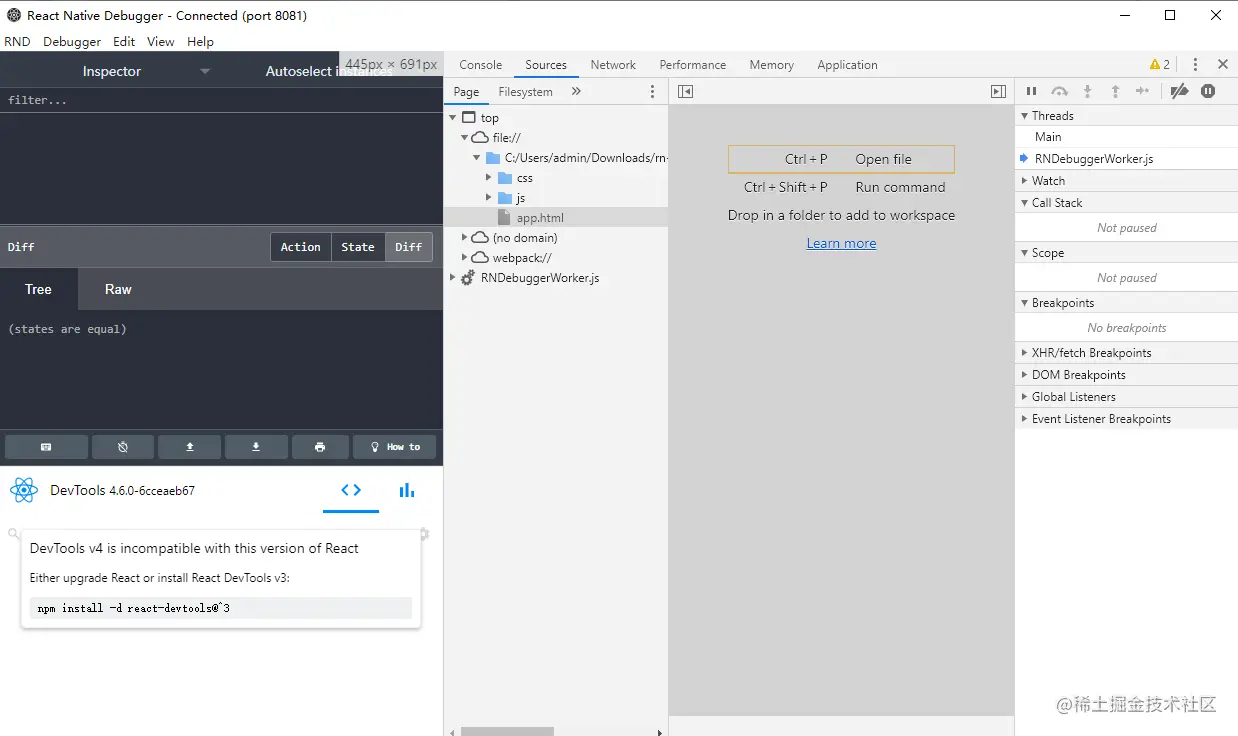Hide the navigator sidebar
This screenshot has width=1238, height=736.
click(x=685, y=91)
